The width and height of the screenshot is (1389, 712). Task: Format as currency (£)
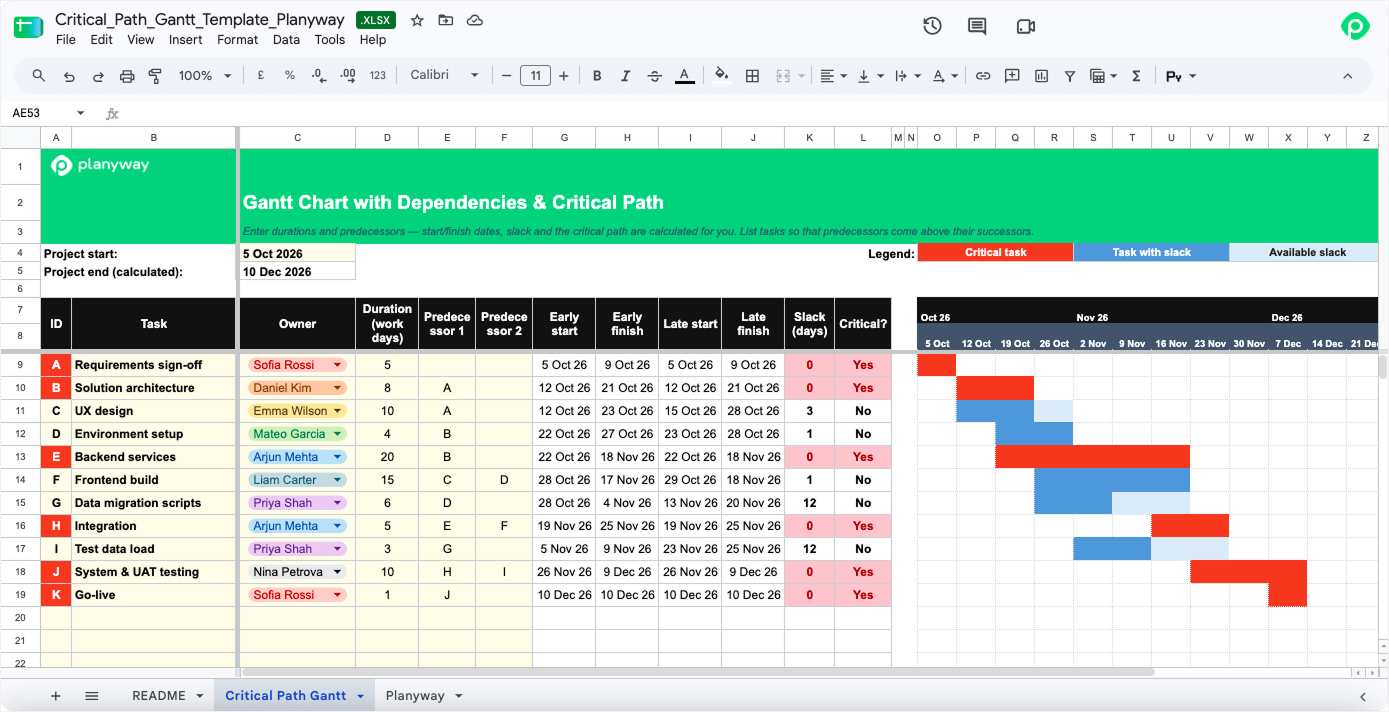pyautogui.click(x=261, y=76)
